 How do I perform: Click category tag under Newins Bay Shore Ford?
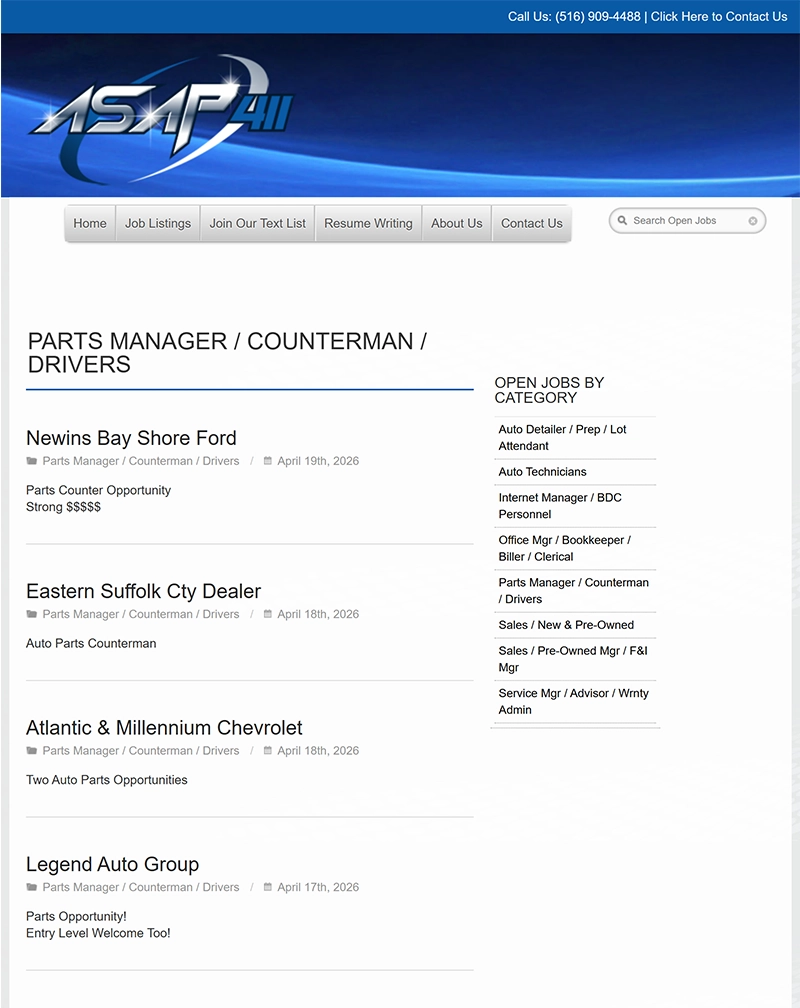pyautogui.click(x=141, y=461)
